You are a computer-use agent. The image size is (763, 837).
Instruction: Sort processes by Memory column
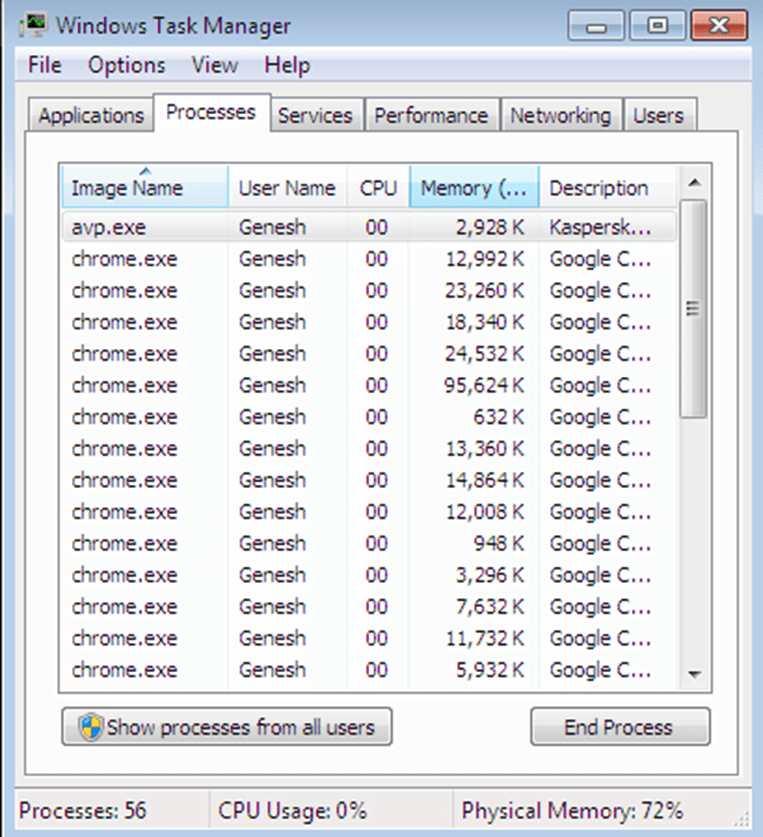[x=474, y=187]
